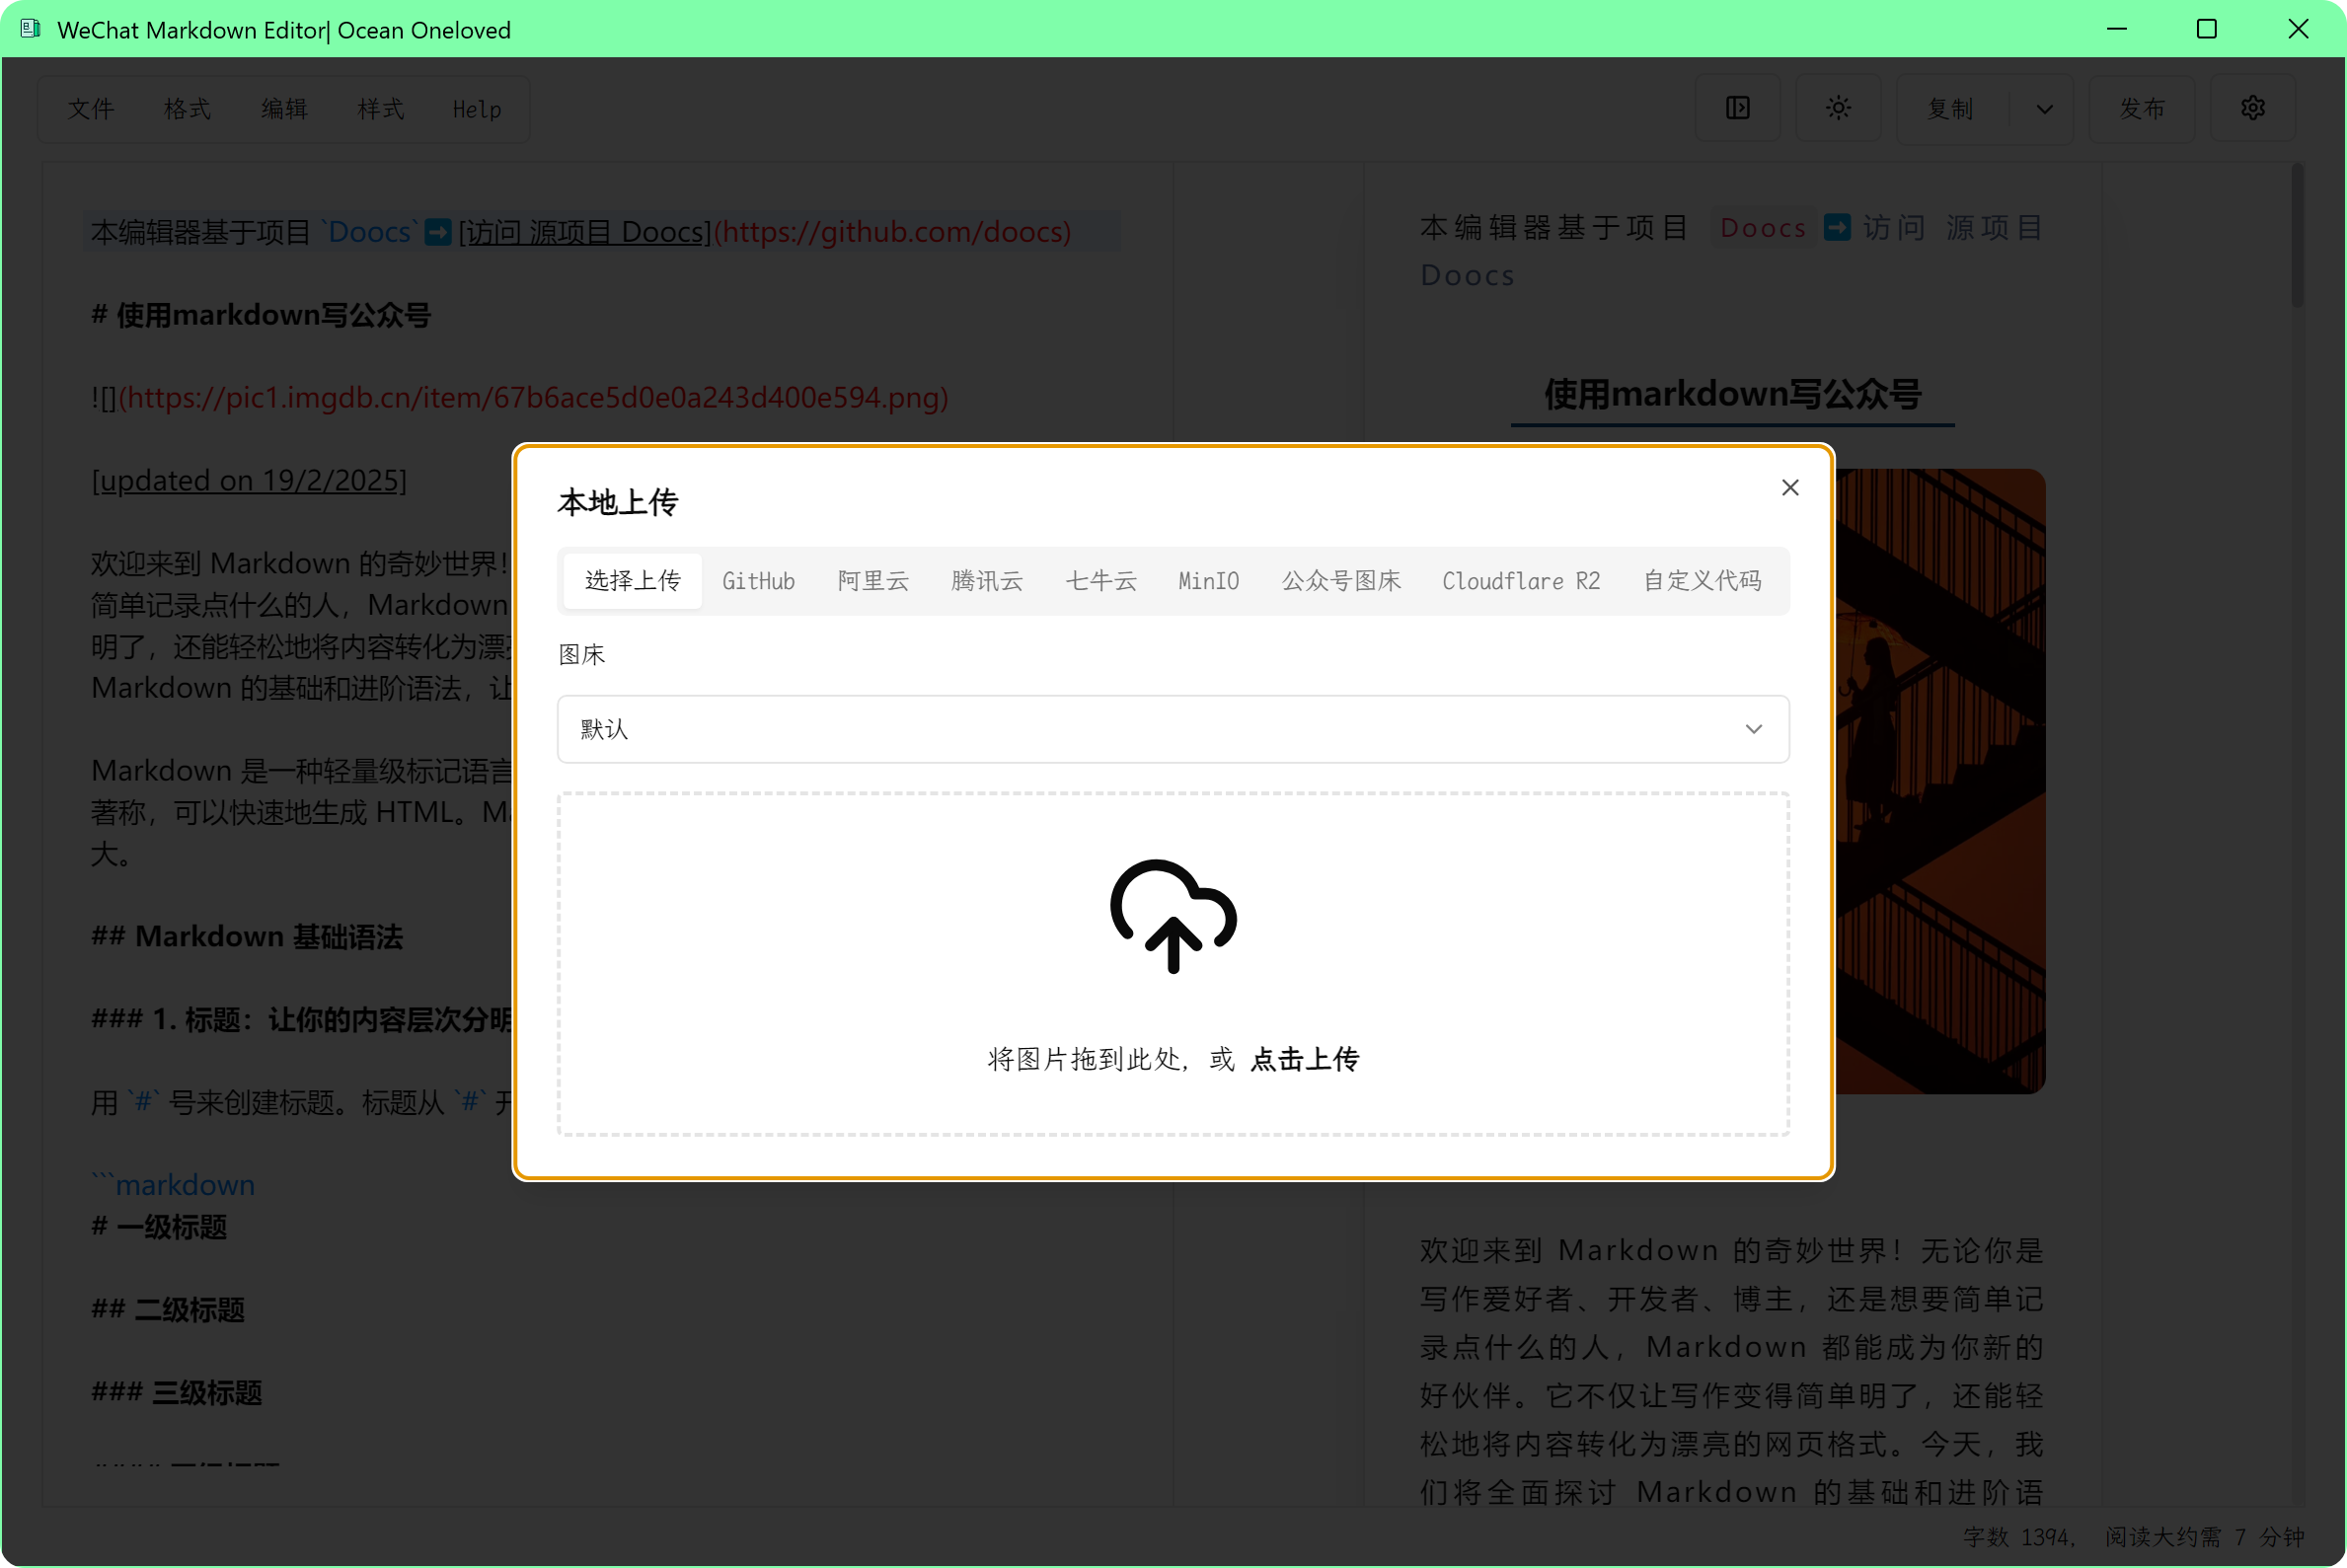Screen dimensions: 2347x1568
Task: Click the '# 一级标题' editor line
Action: coord(159,1227)
